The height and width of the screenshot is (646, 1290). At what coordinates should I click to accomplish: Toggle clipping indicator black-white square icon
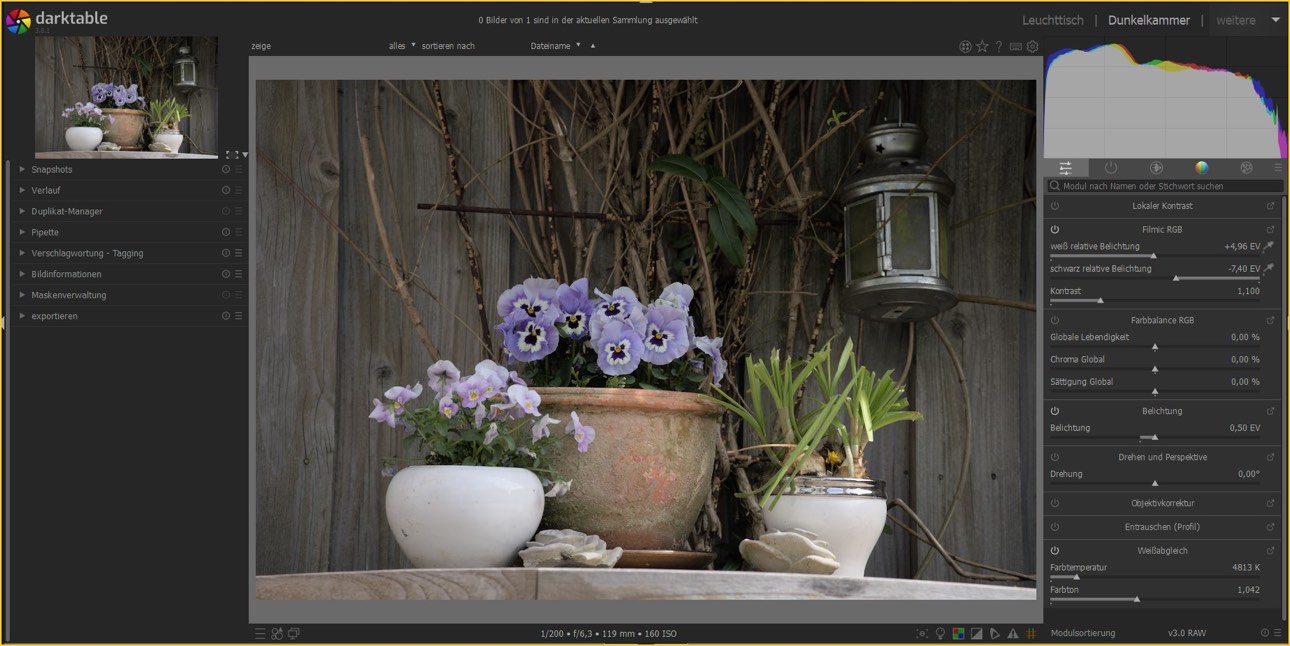(977, 633)
